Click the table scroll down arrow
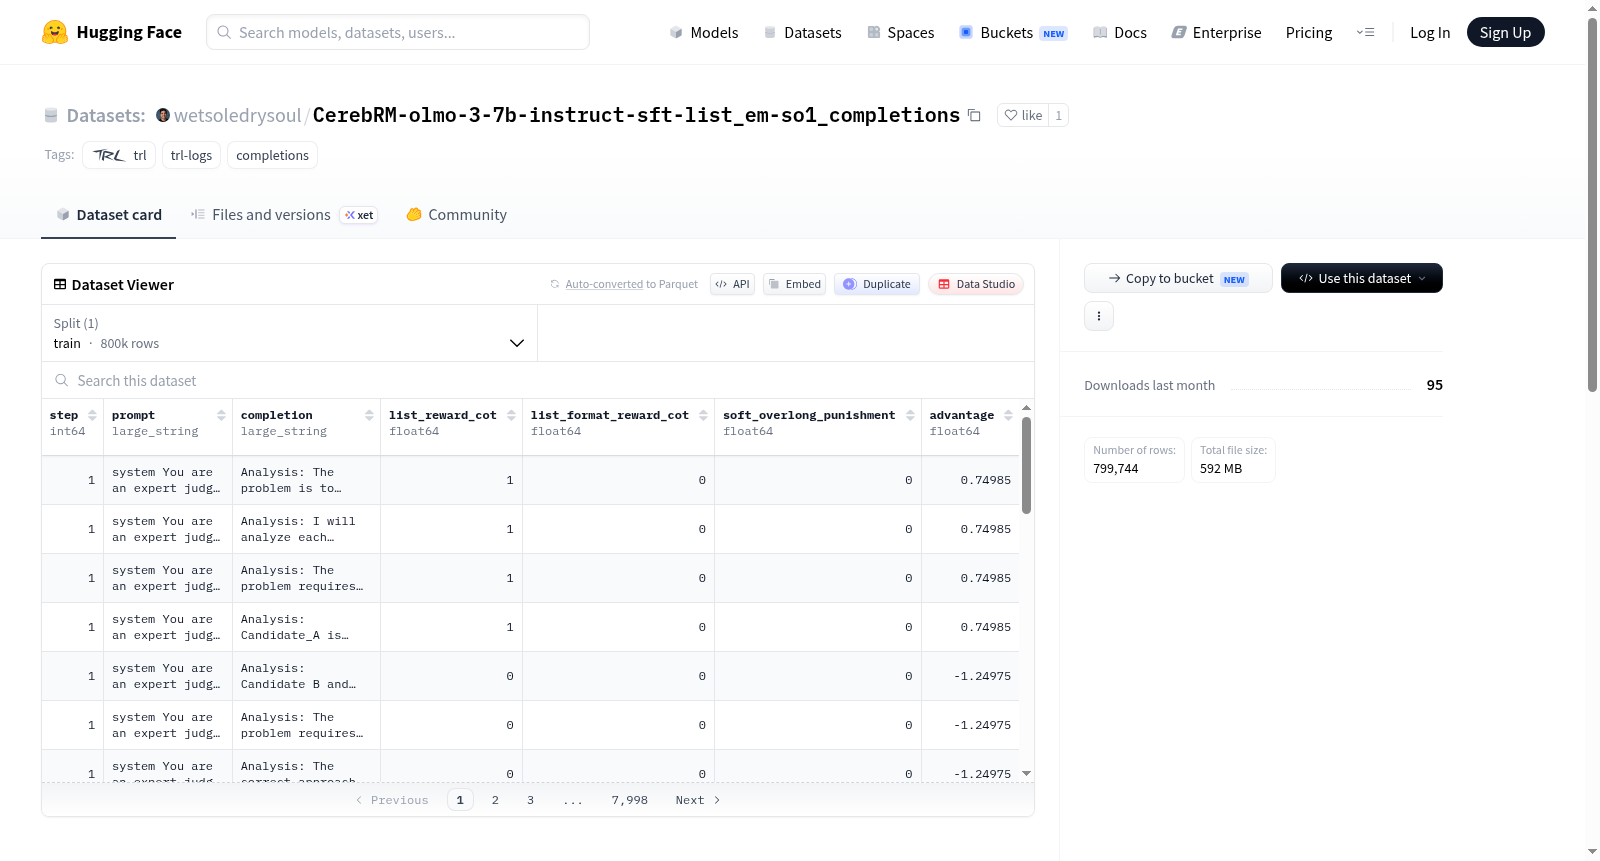Screen dimensions: 1600x861 click(x=1026, y=773)
